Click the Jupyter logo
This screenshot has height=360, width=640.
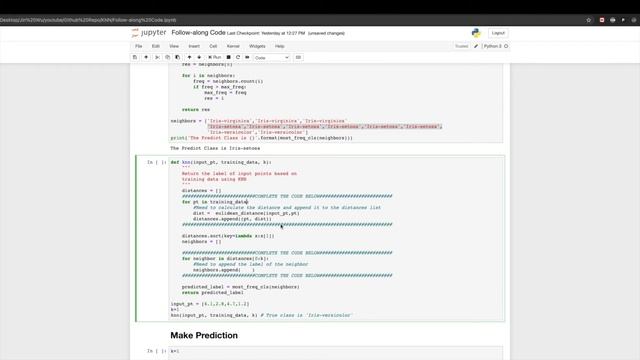tap(149, 33)
